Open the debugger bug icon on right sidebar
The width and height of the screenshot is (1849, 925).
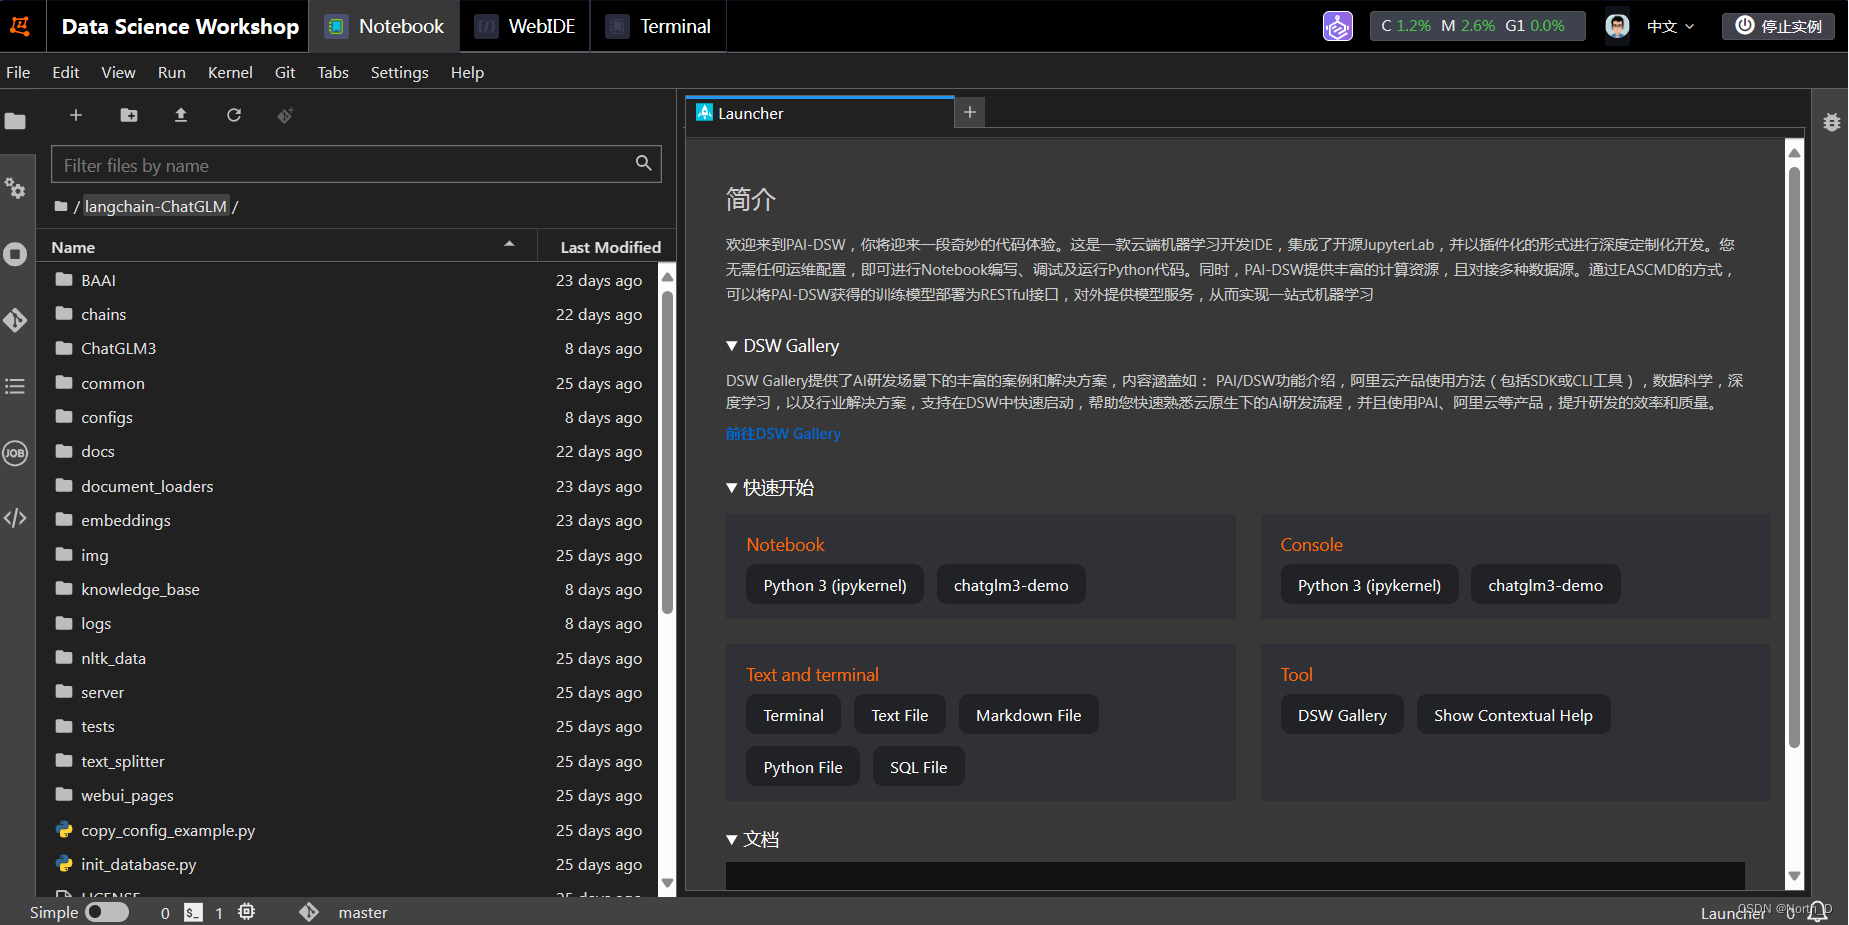(x=1831, y=122)
